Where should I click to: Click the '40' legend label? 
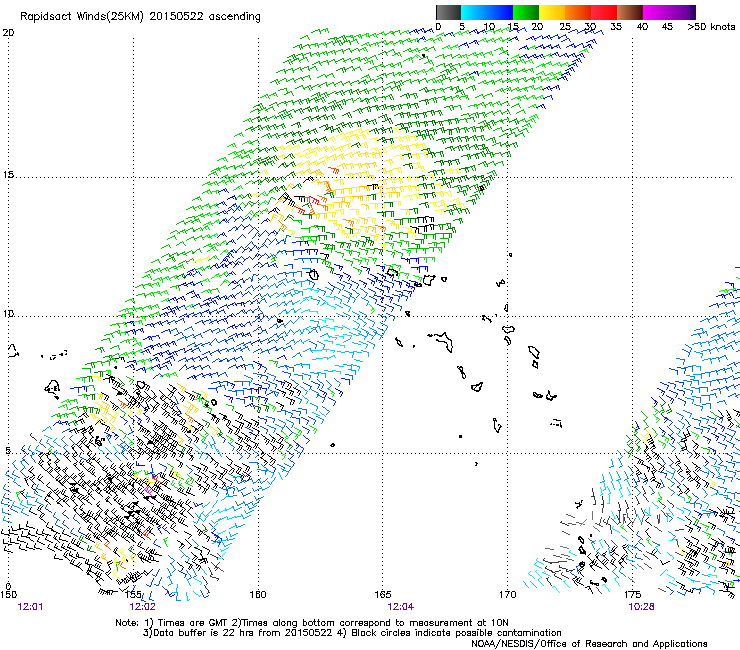[x=642, y=27]
